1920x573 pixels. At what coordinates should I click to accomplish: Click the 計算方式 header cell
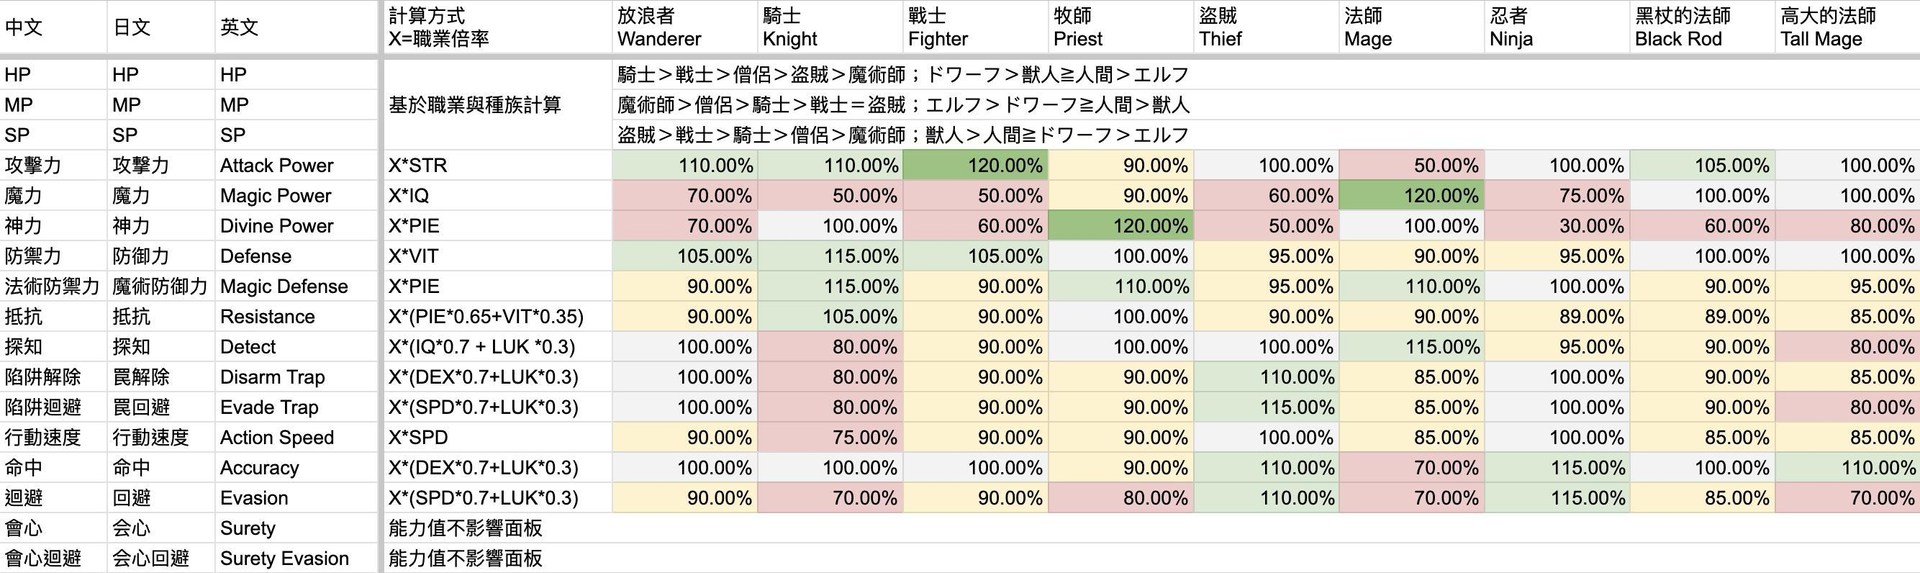[x=497, y=27]
